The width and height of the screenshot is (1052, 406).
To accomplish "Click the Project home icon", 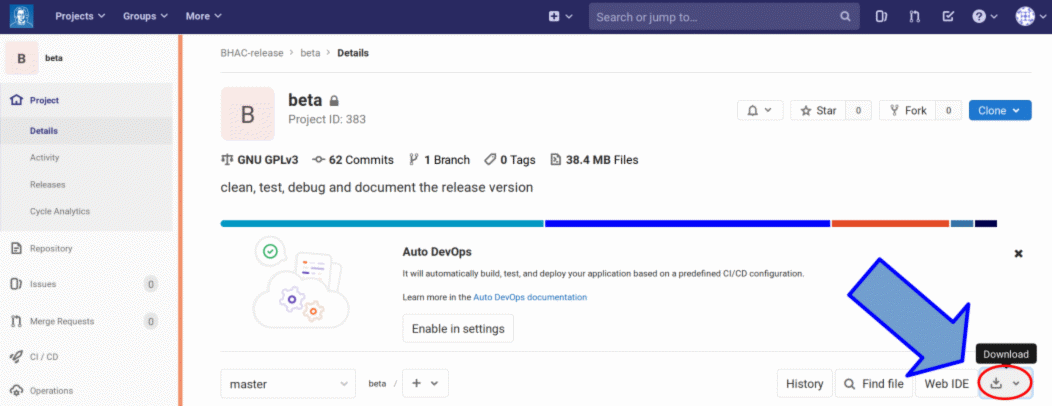I will pyautogui.click(x=17, y=100).
